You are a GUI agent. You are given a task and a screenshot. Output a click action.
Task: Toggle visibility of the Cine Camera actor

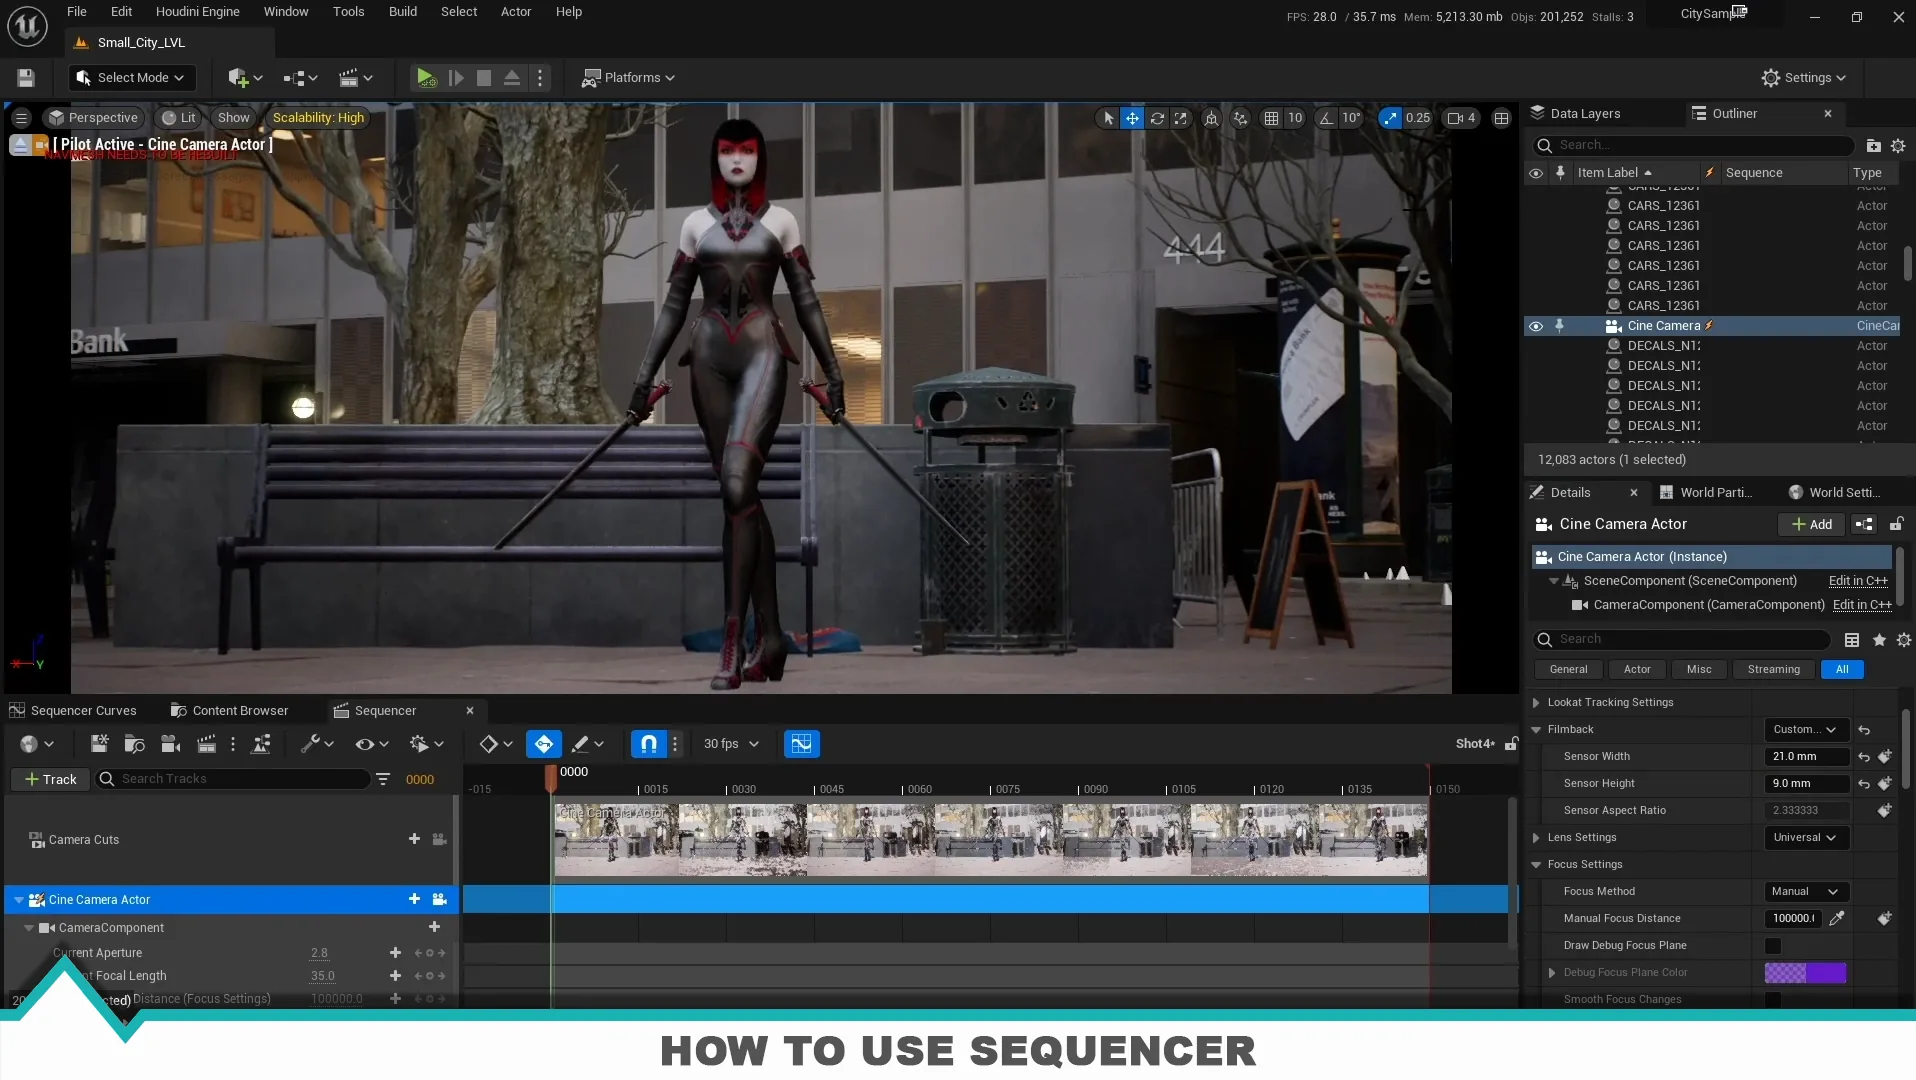click(1536, 326)
